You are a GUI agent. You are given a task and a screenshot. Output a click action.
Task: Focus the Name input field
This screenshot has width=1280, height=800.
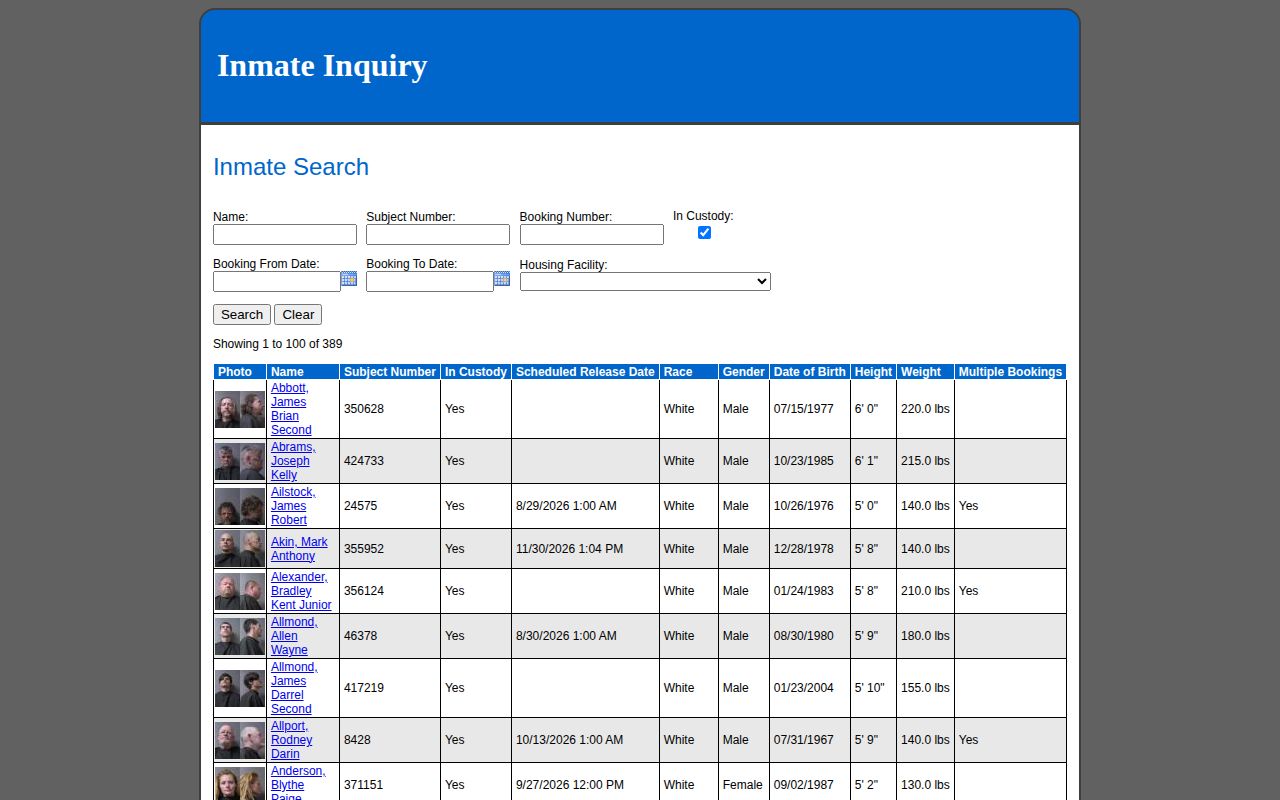point(285,235)
